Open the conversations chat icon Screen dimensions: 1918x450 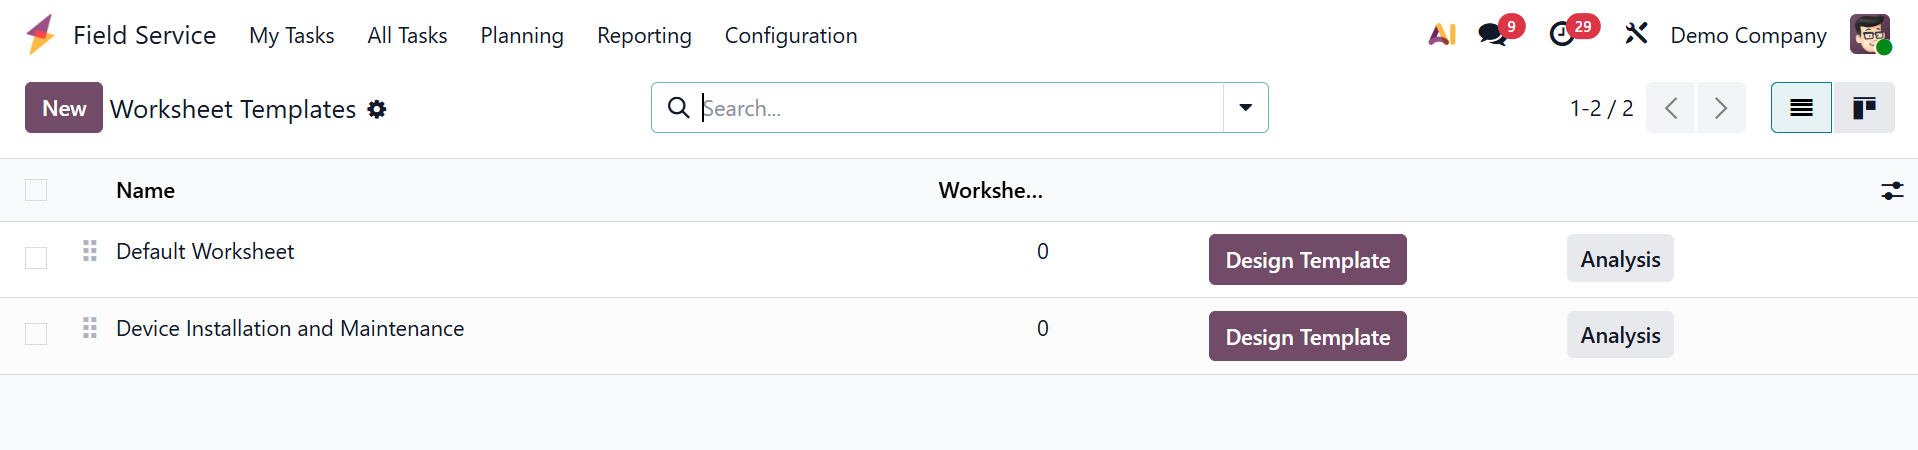1493,35
